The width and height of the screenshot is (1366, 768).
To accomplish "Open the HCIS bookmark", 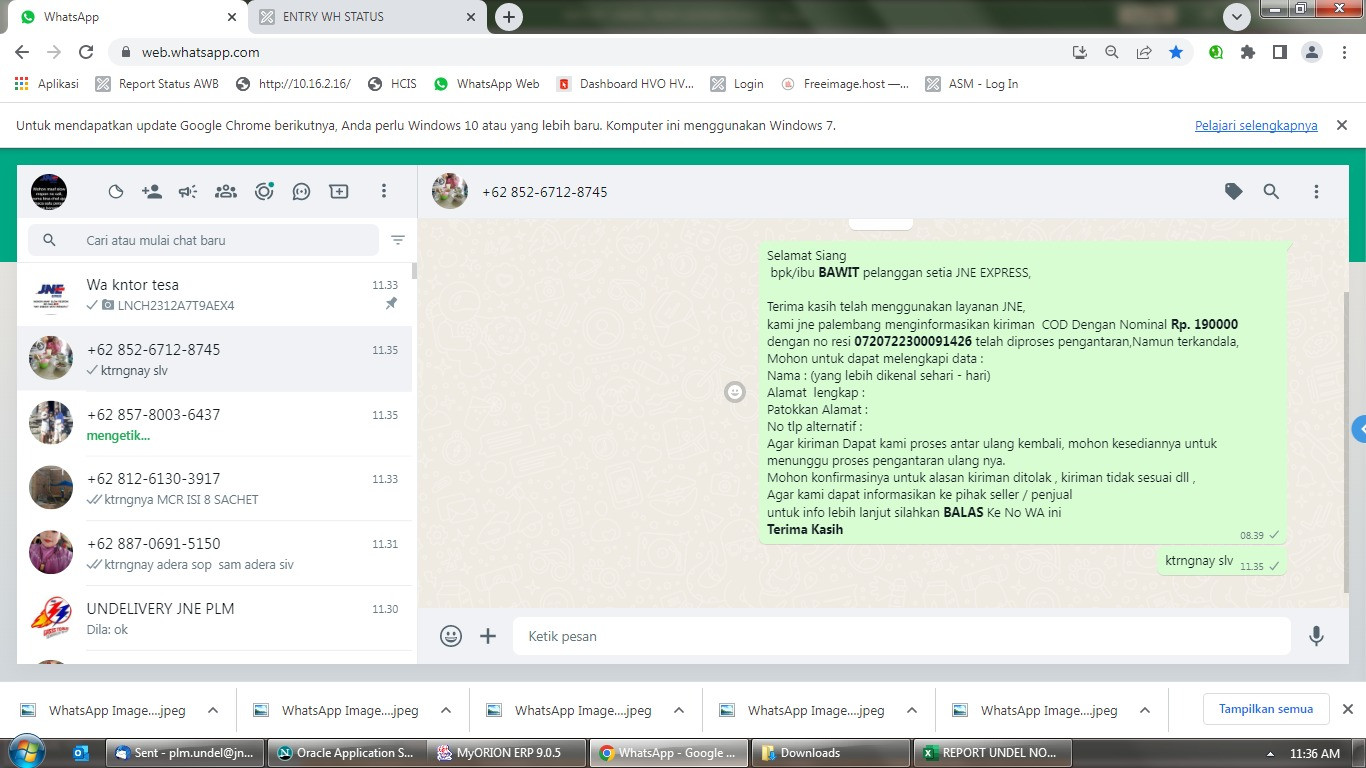I will 393,84.
